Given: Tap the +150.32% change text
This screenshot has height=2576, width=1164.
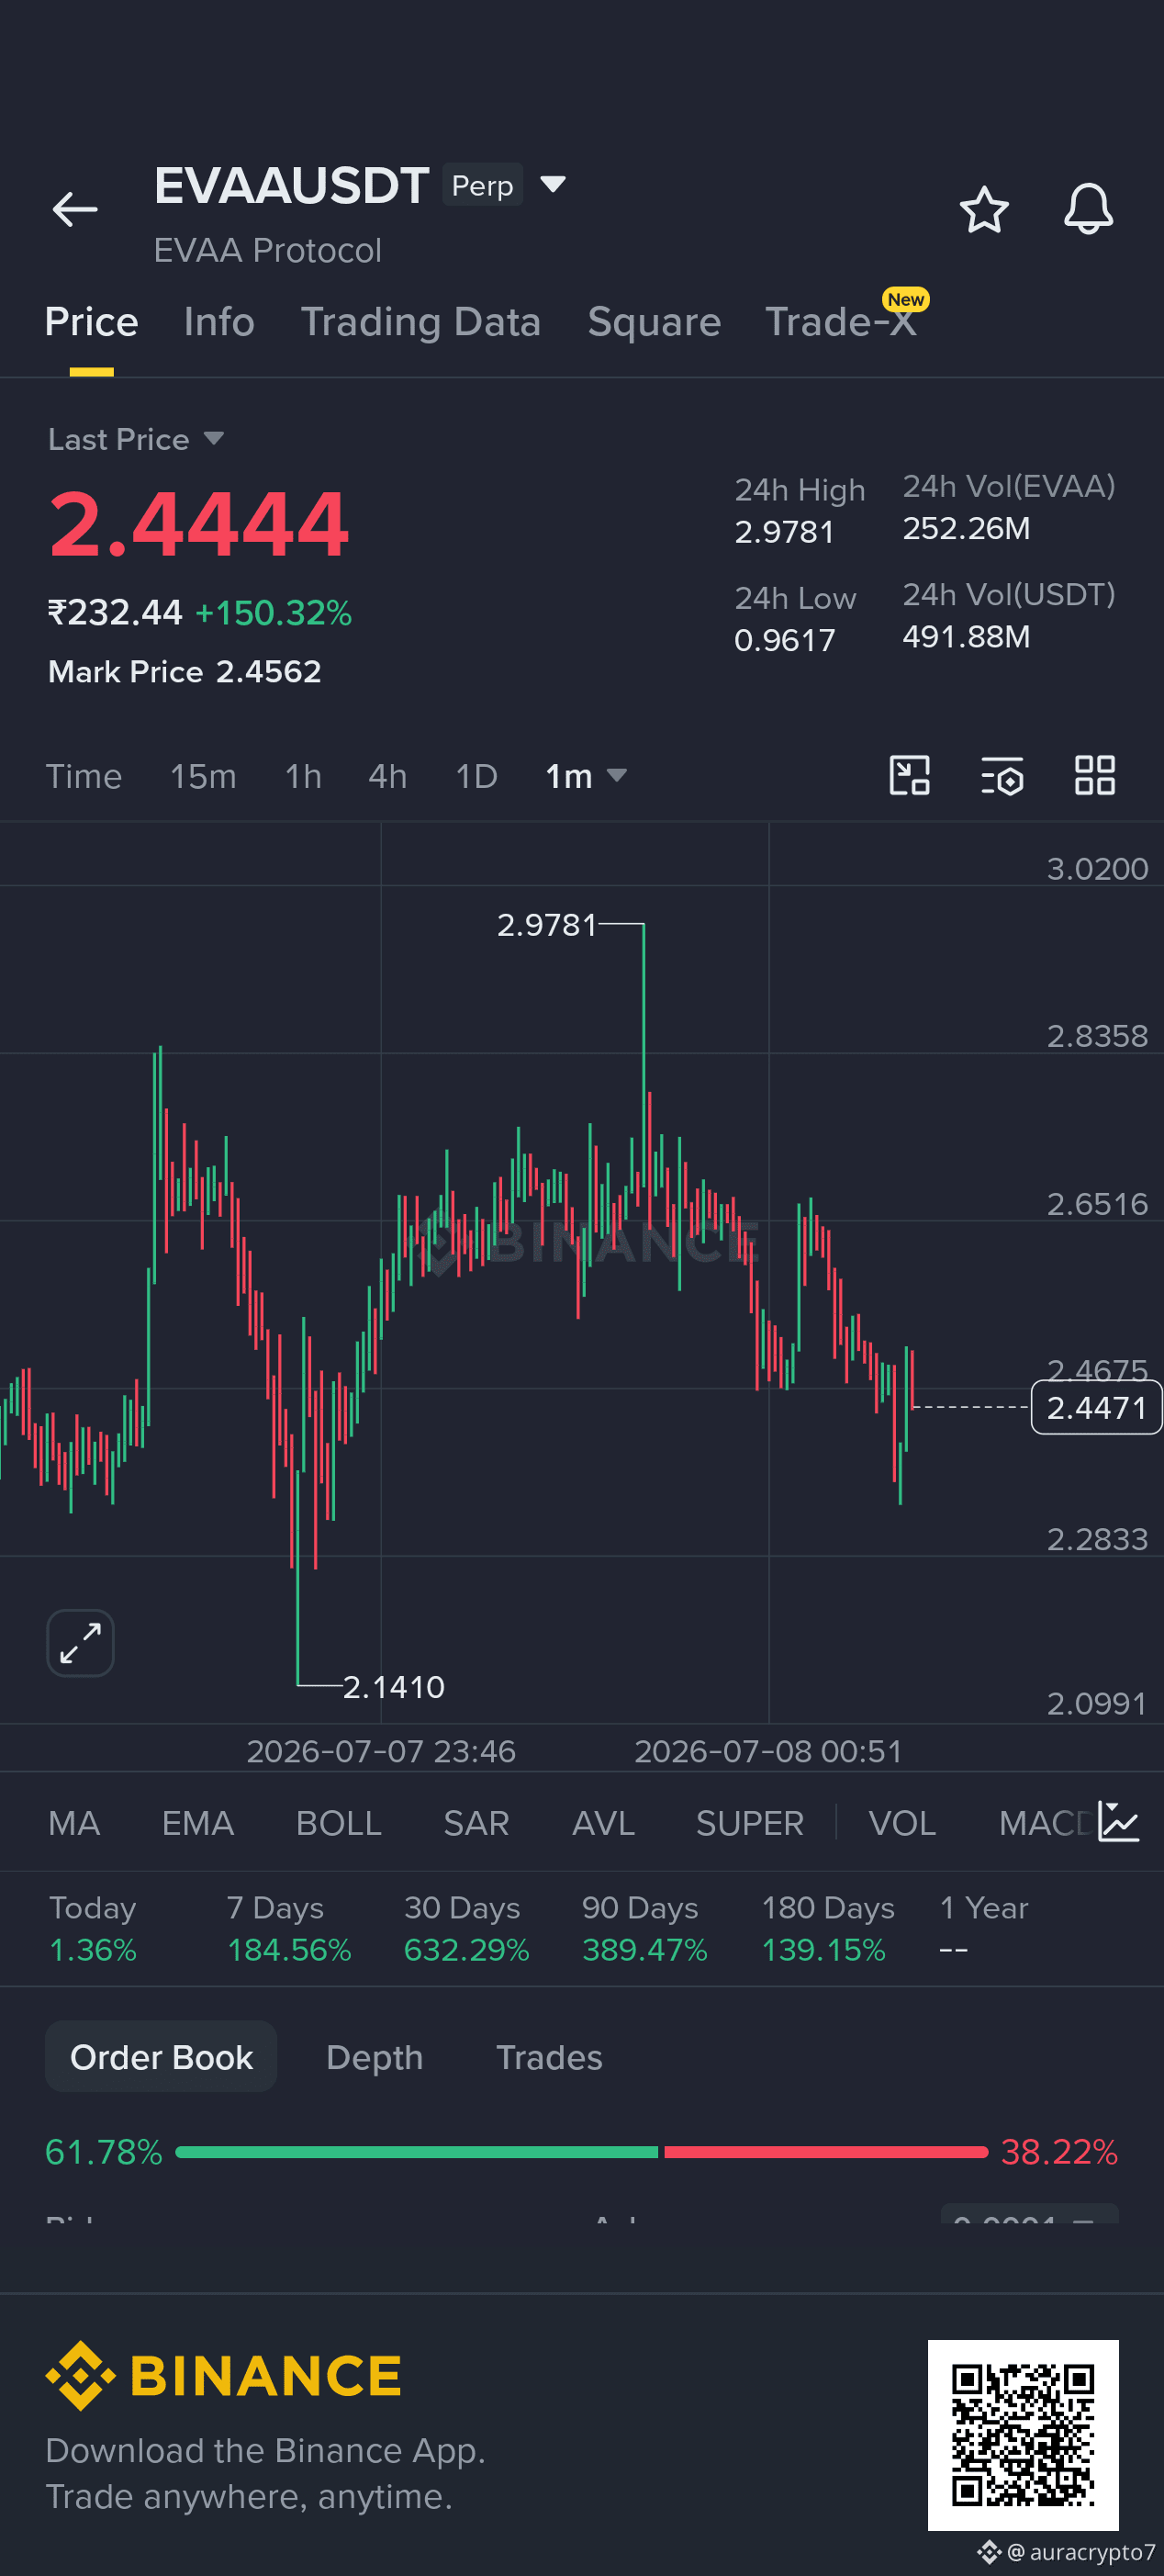Looking at the screenshot, I should coord(273,612).
